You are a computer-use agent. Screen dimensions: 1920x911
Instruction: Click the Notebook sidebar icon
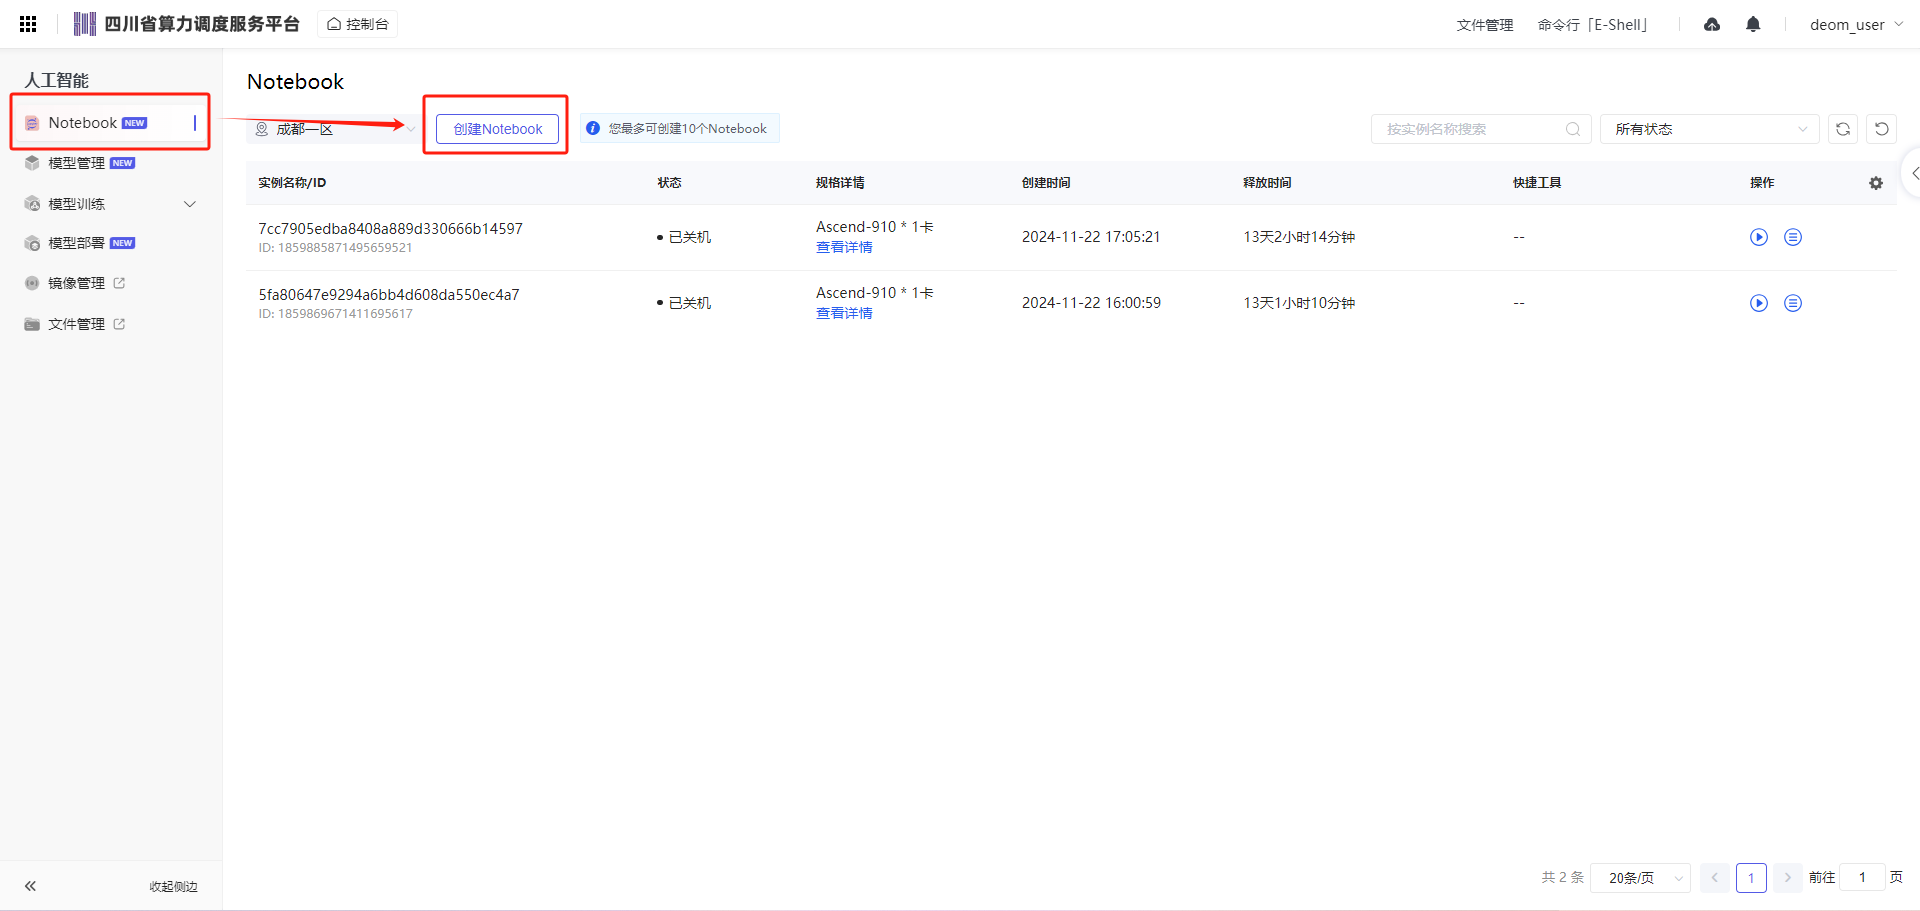point(32,123)
